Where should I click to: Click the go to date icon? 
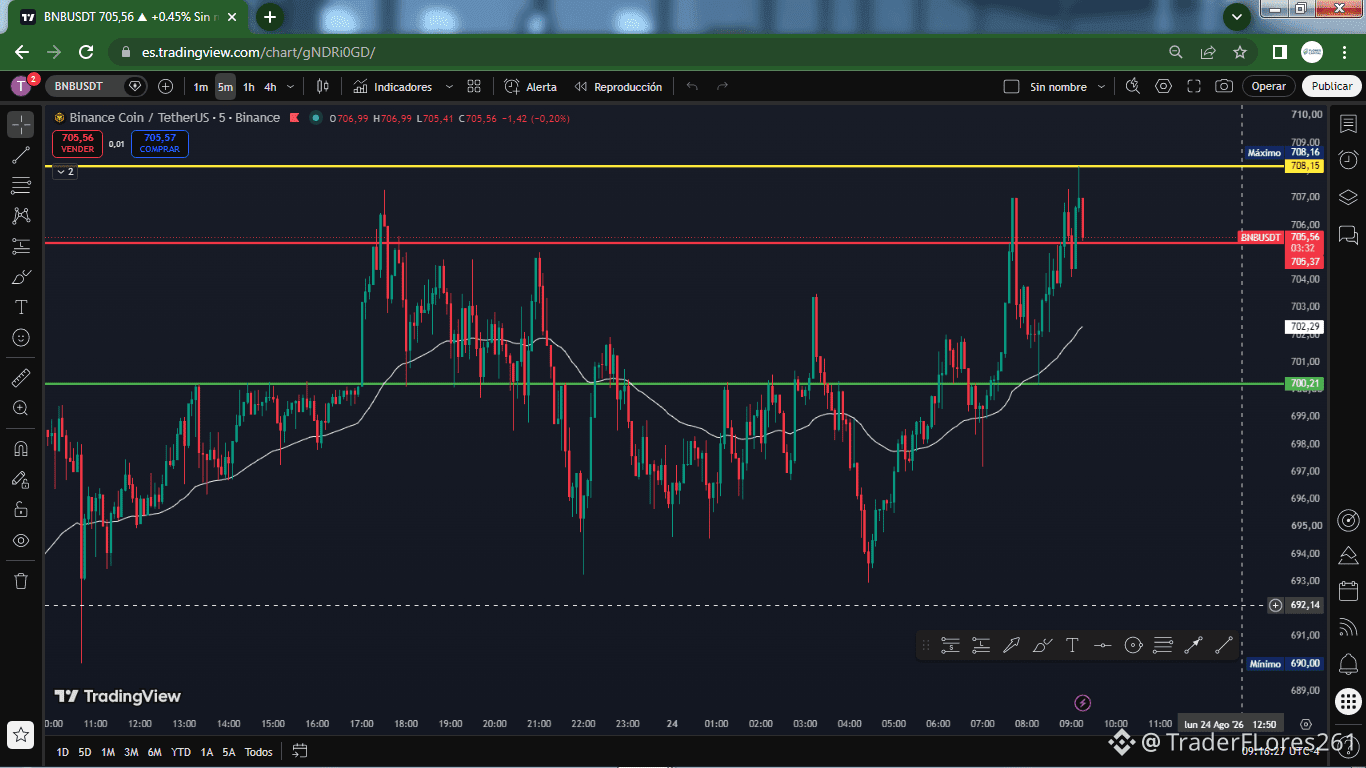point(299,751)
